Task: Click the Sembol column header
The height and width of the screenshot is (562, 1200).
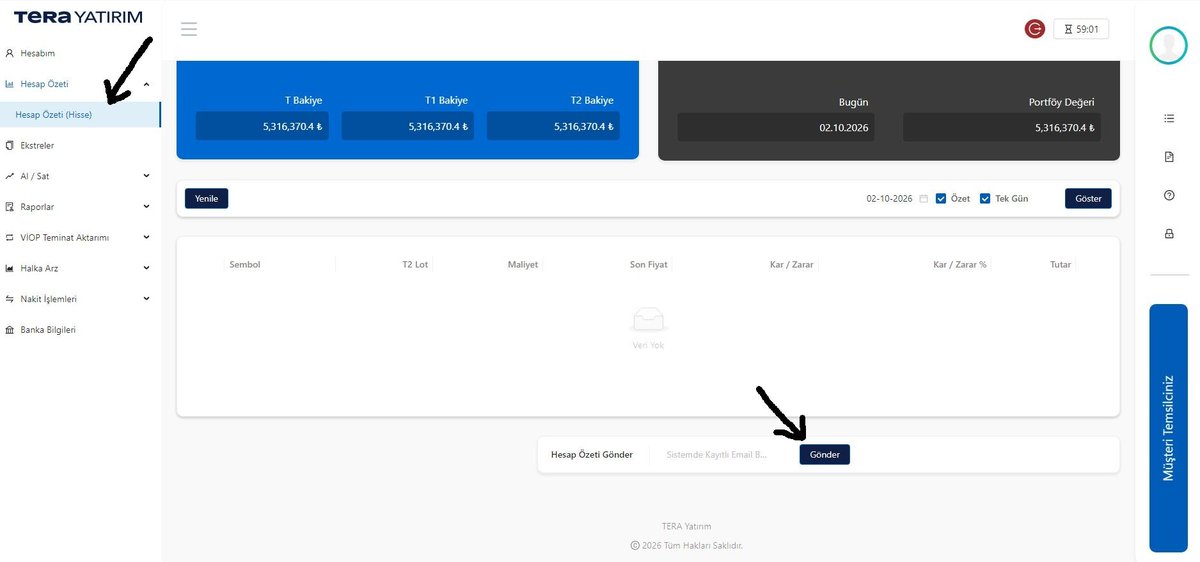Action: [x=245, y=265]
